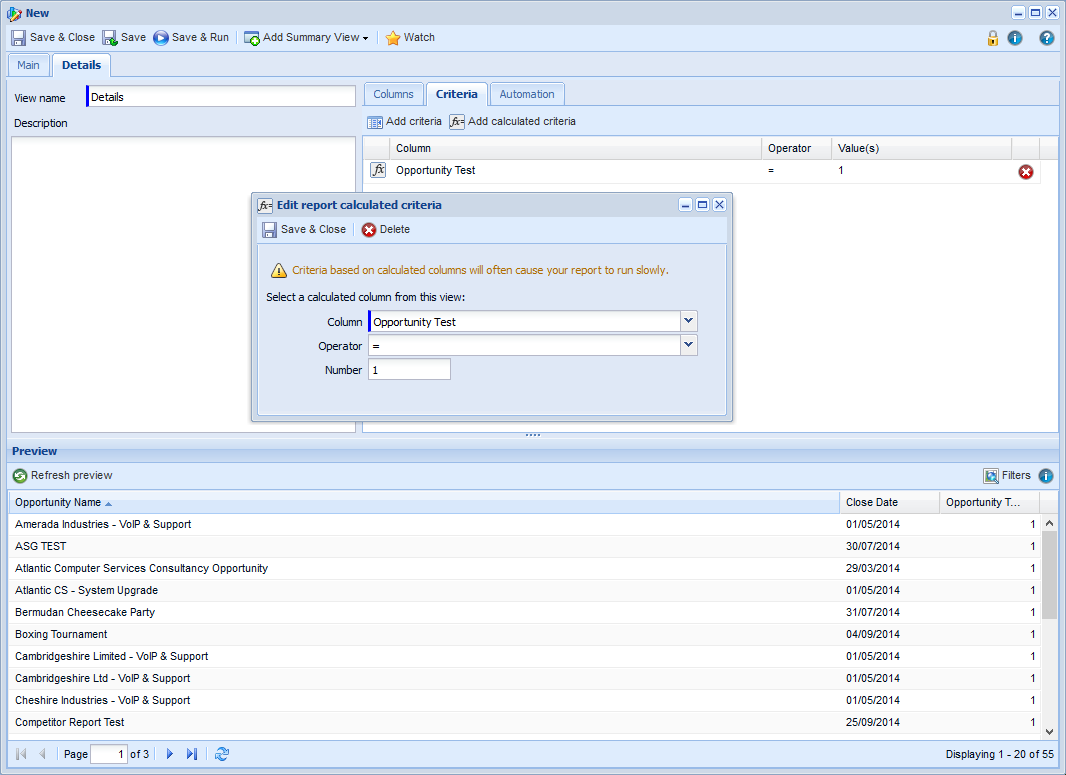Image resolution: width=1066 pixels, height=775 pixels.
Task: Click the Filters icon in preview
Action: 991,476
